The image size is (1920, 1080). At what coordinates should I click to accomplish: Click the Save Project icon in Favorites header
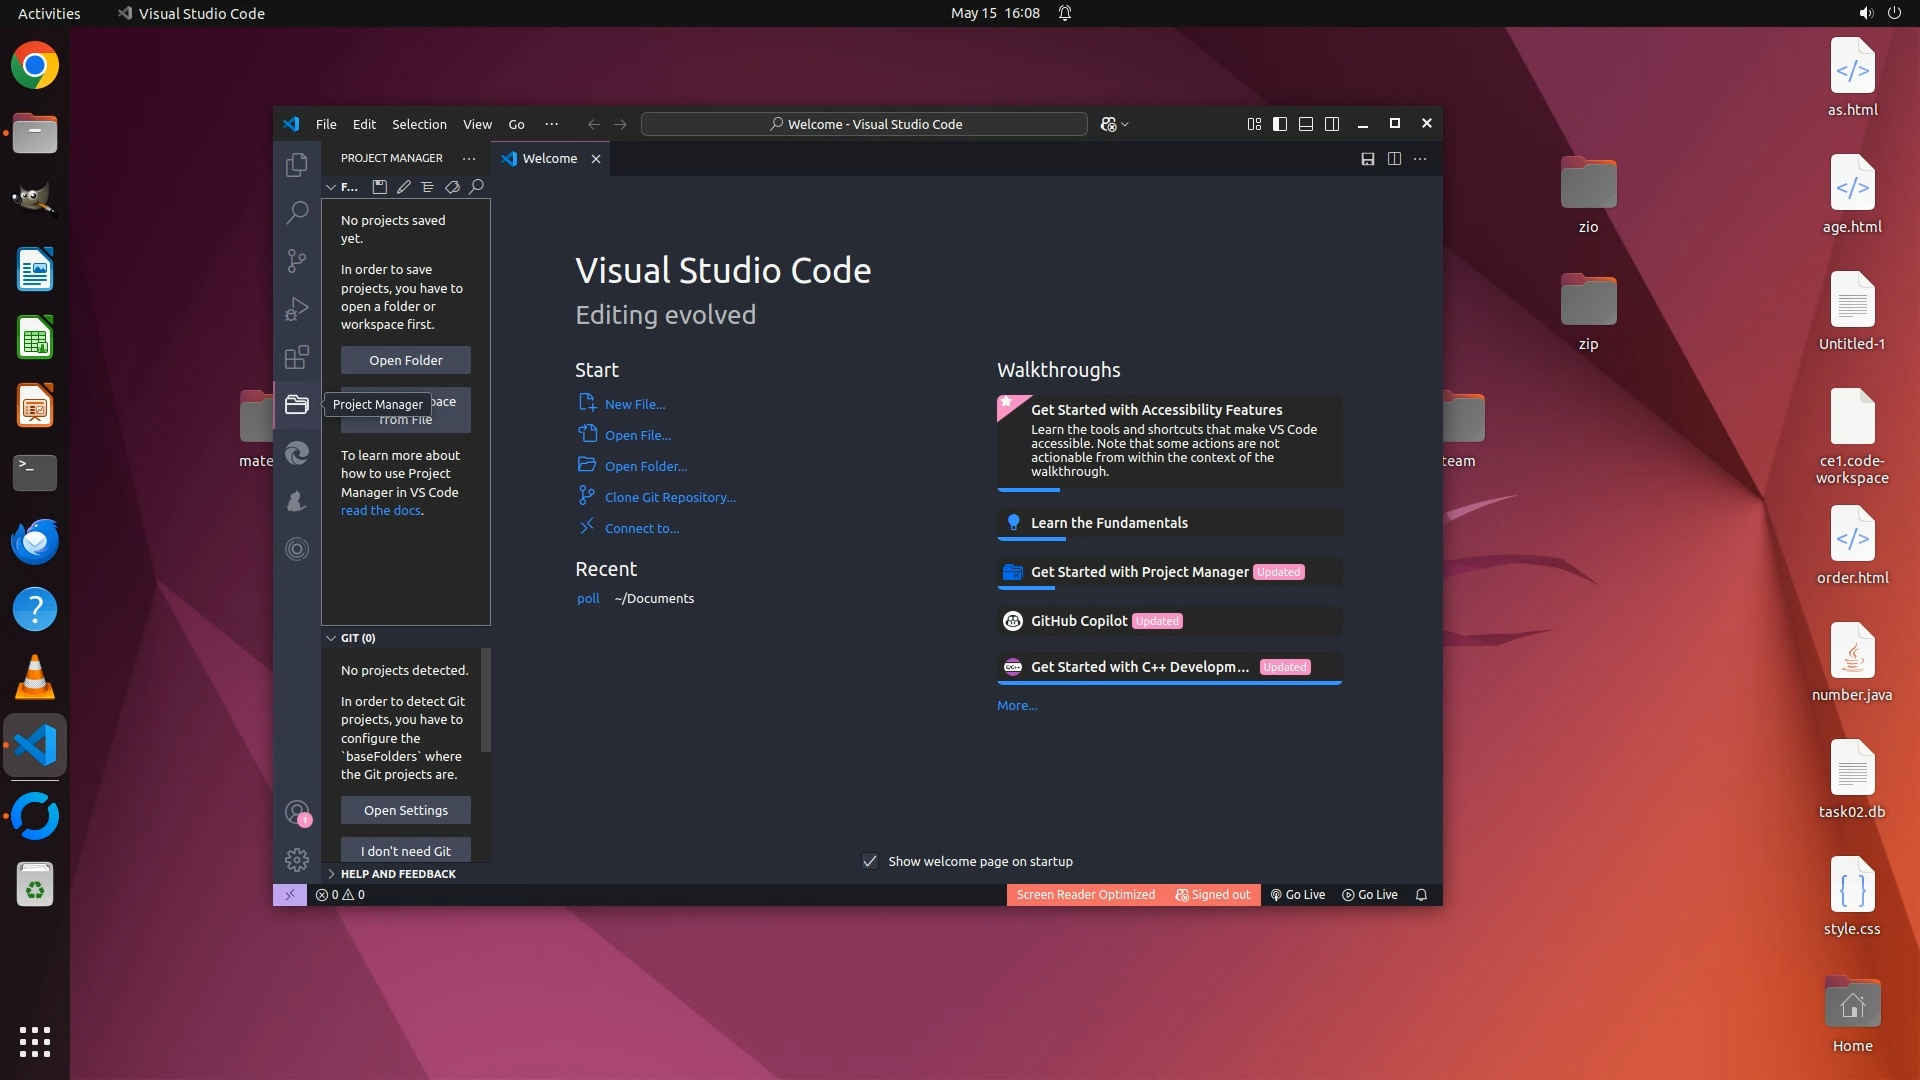click(x=379, y=187)
